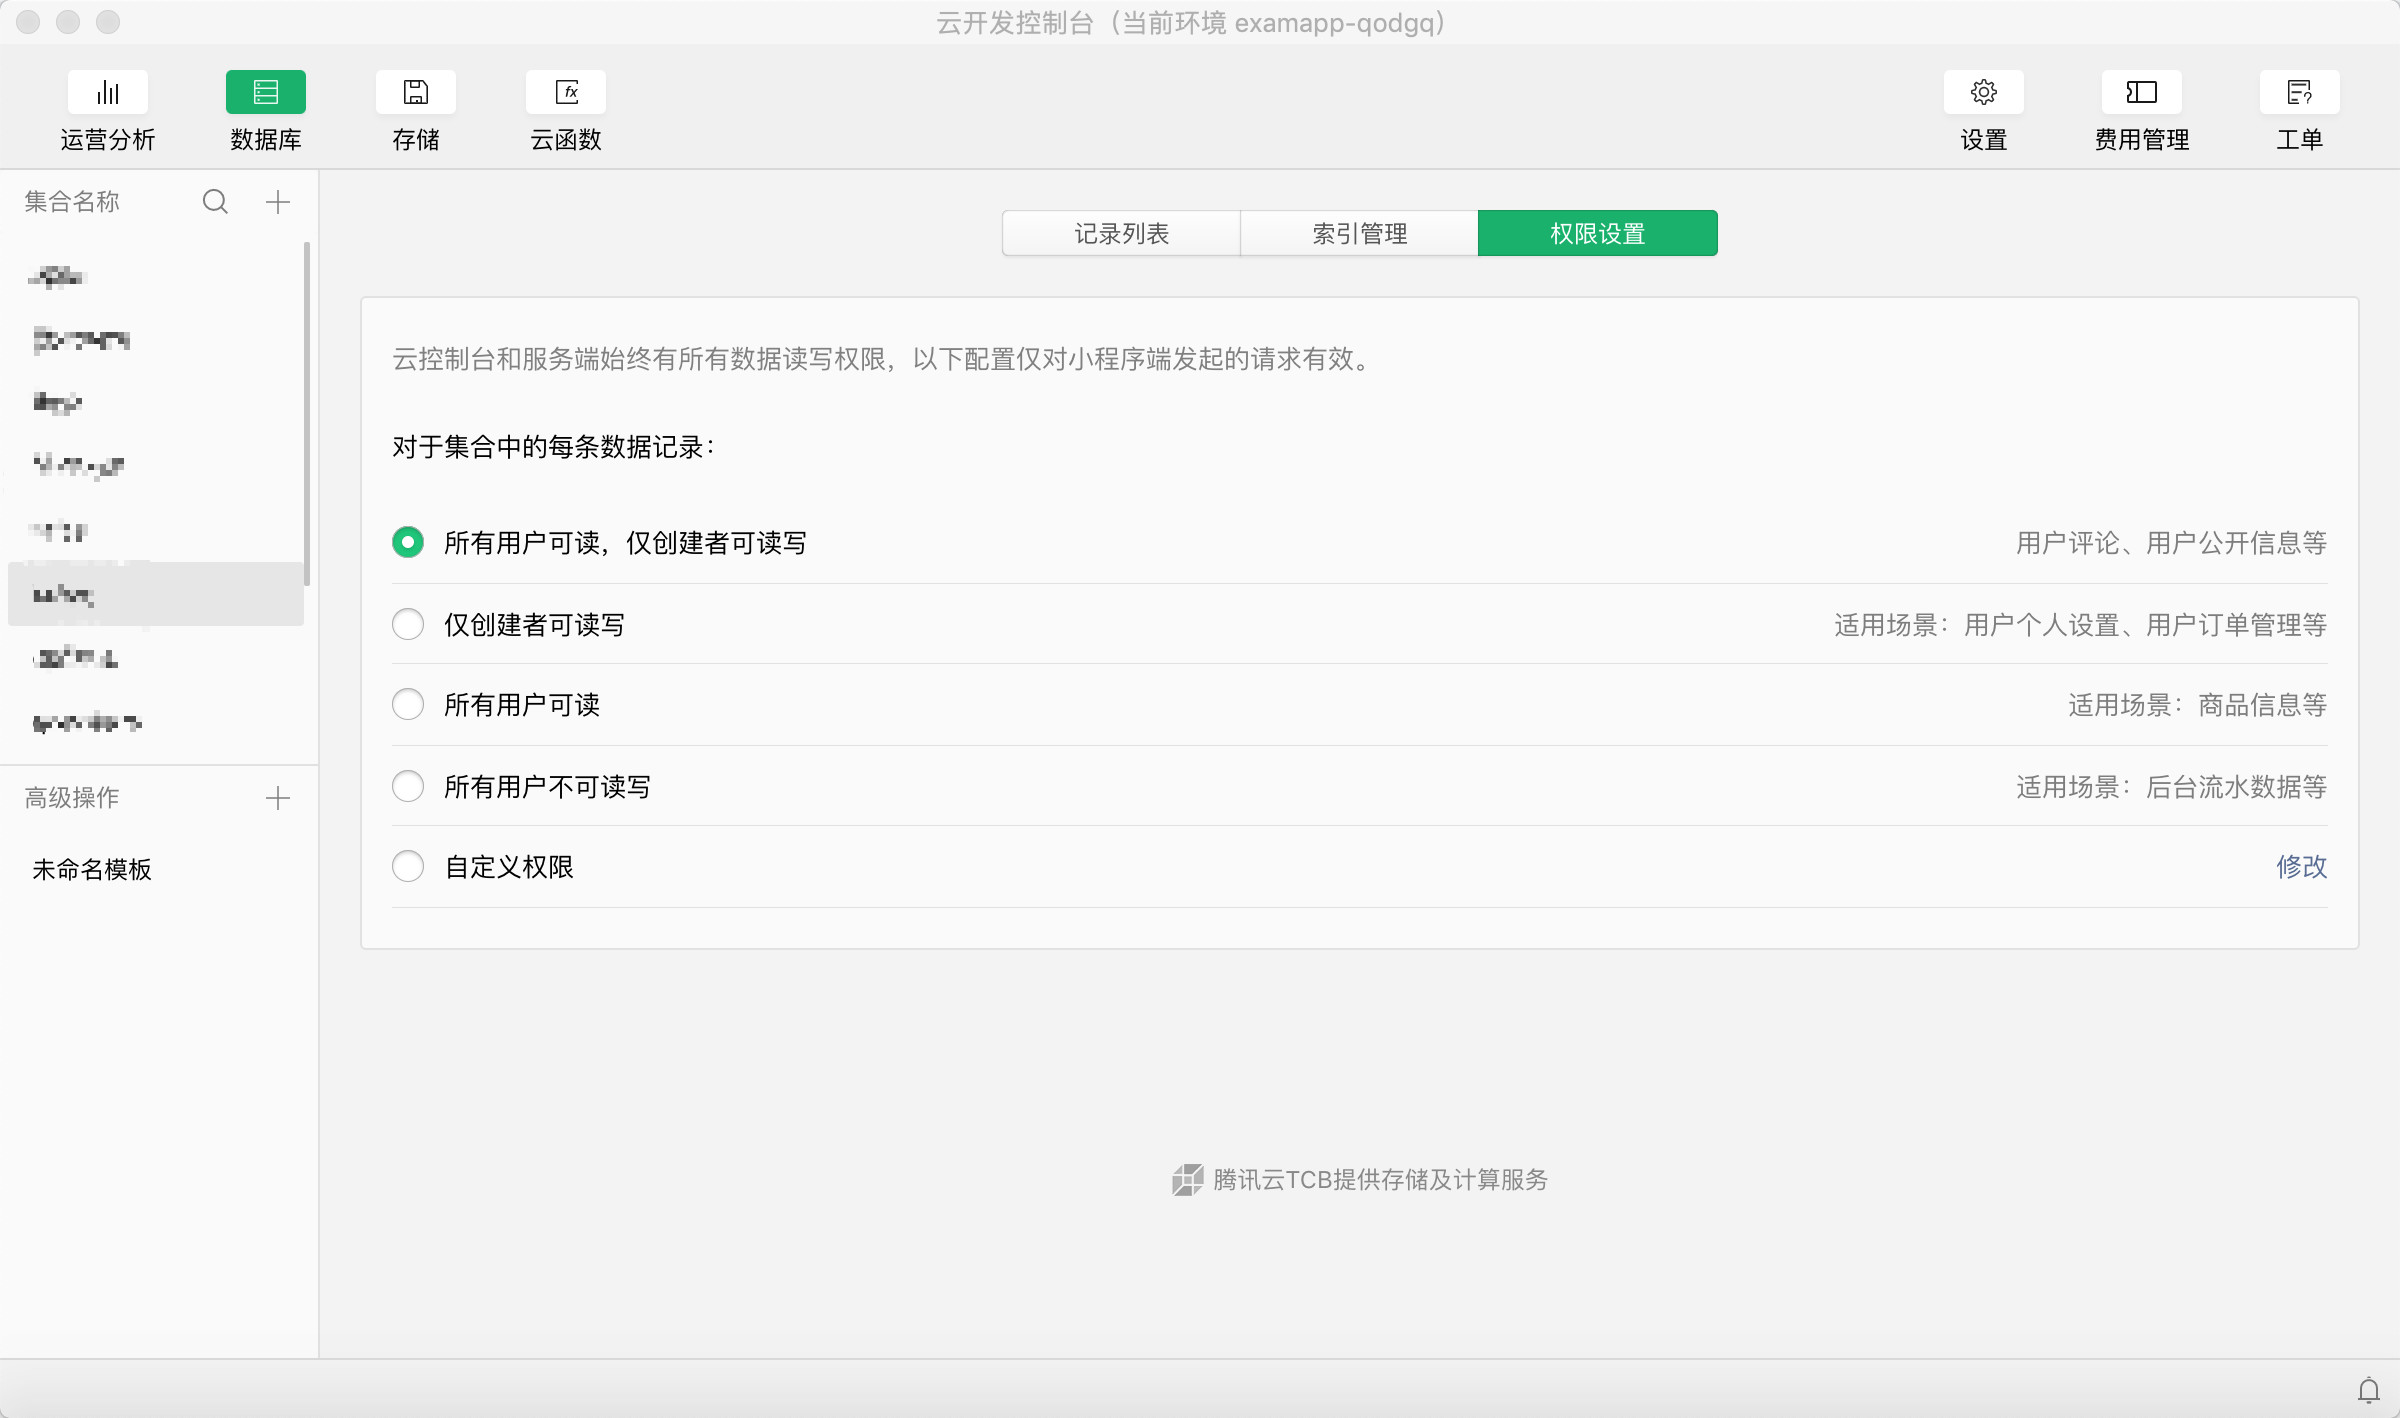Open the 费用管理 billing icon
The image size is (2400, 1418).
2141,93
